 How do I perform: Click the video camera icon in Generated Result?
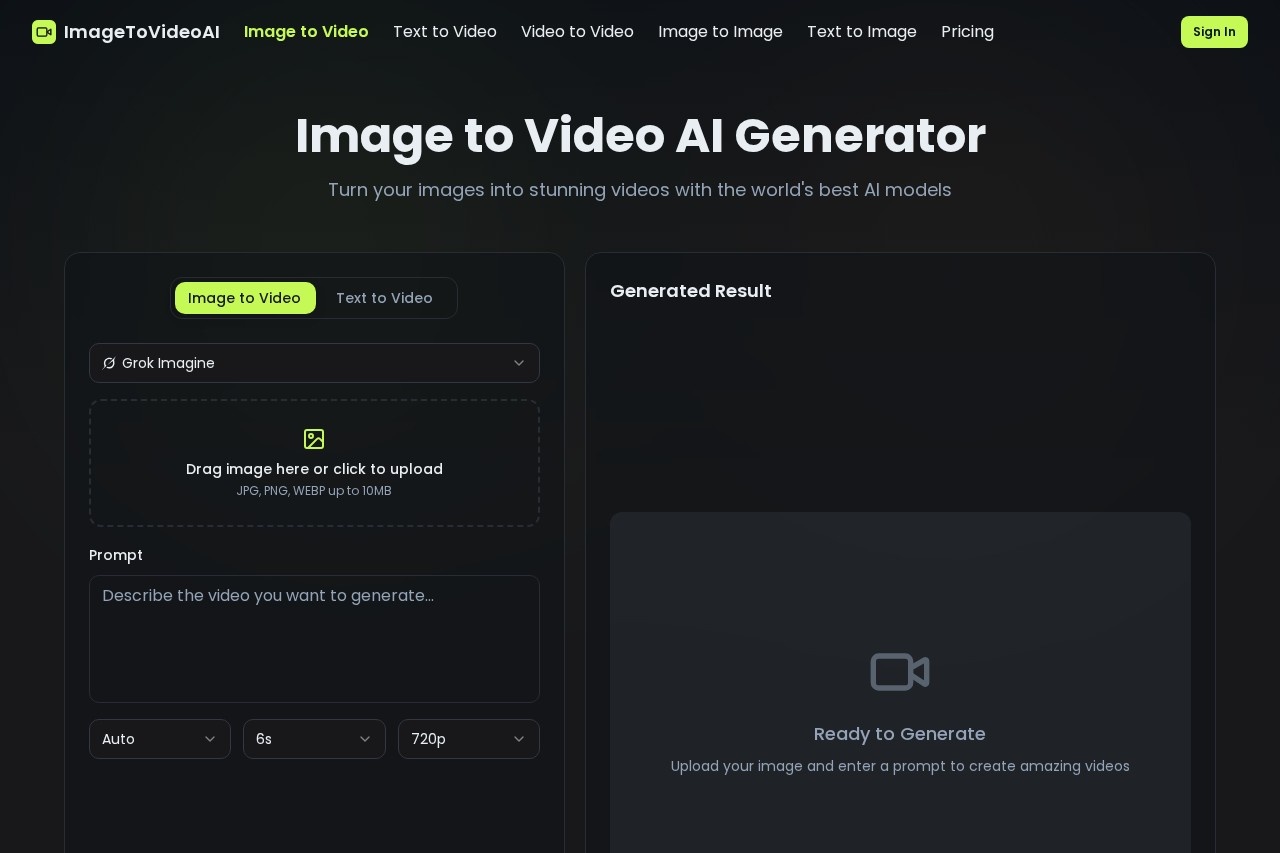pyautogui.click(x=899, y=672)
